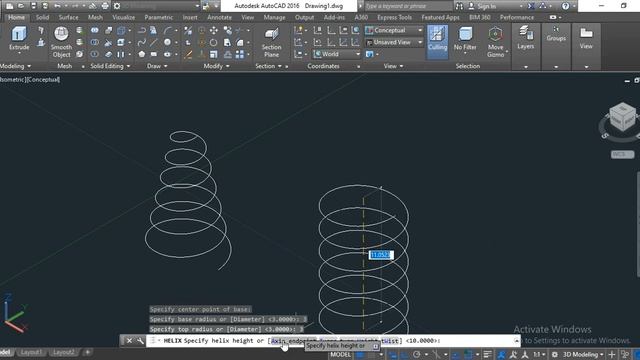Expand the Solid Editing panel

(x=110, y=66)
